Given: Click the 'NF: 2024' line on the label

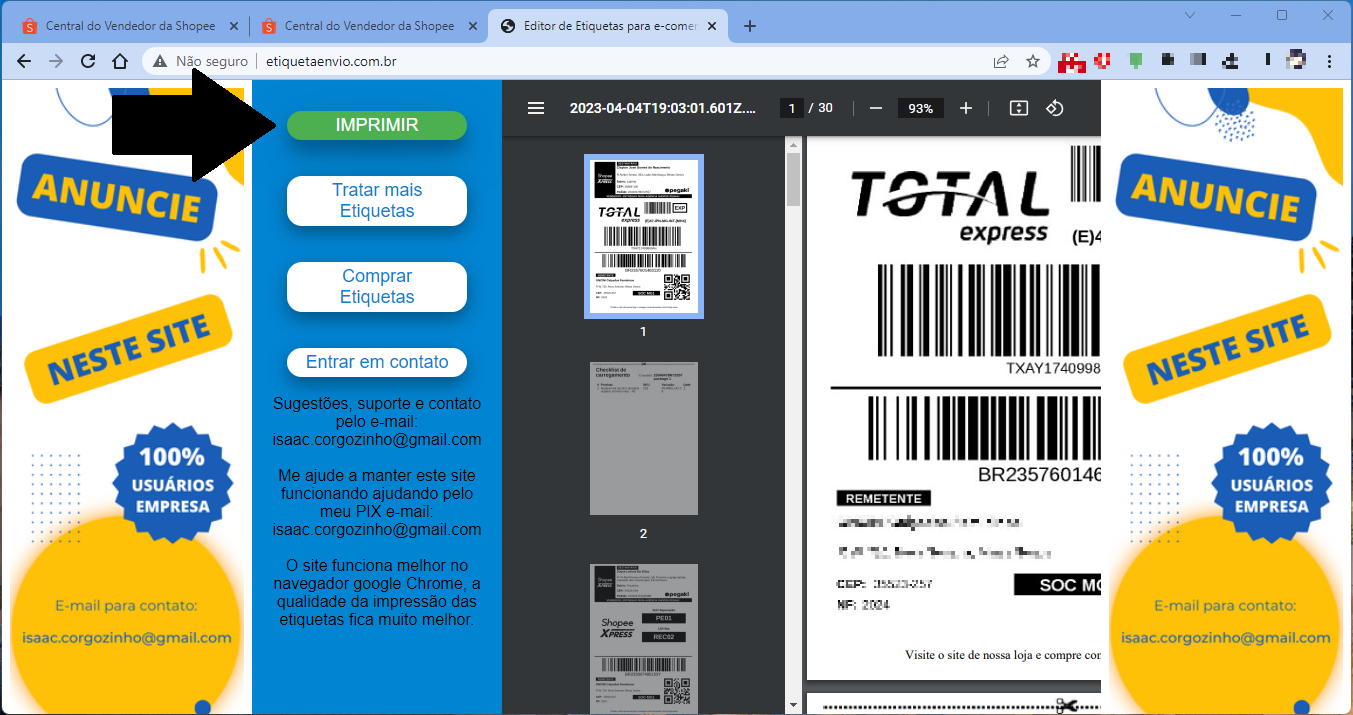Looking at the screenshot, I should pyautogui.click(x=863, y=604).
